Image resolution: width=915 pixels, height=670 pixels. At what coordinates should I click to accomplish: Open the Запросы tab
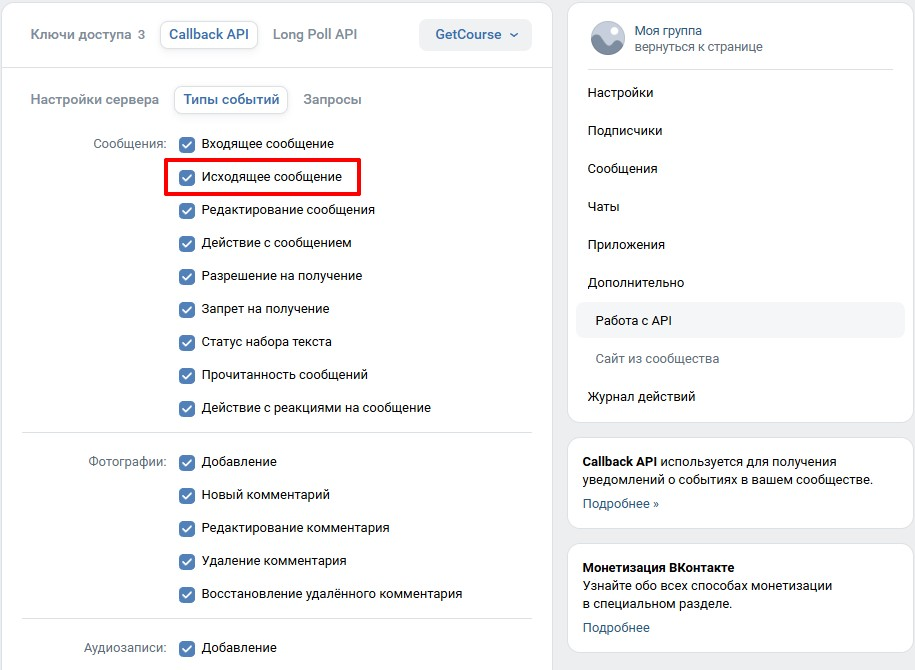332,100
